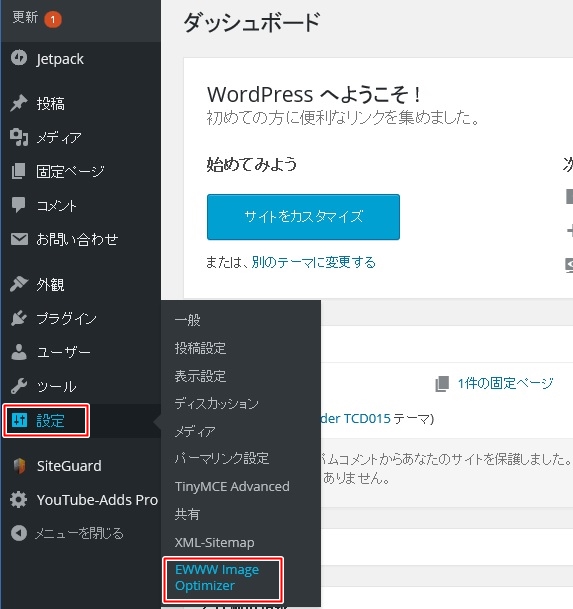
Task: Click the wrench icon beside ツール
Action: 19,386
